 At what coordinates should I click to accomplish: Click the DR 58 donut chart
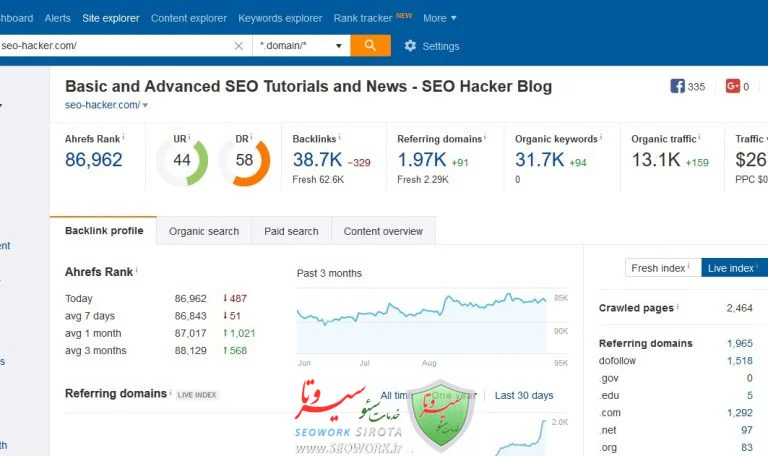pos(244,161)
